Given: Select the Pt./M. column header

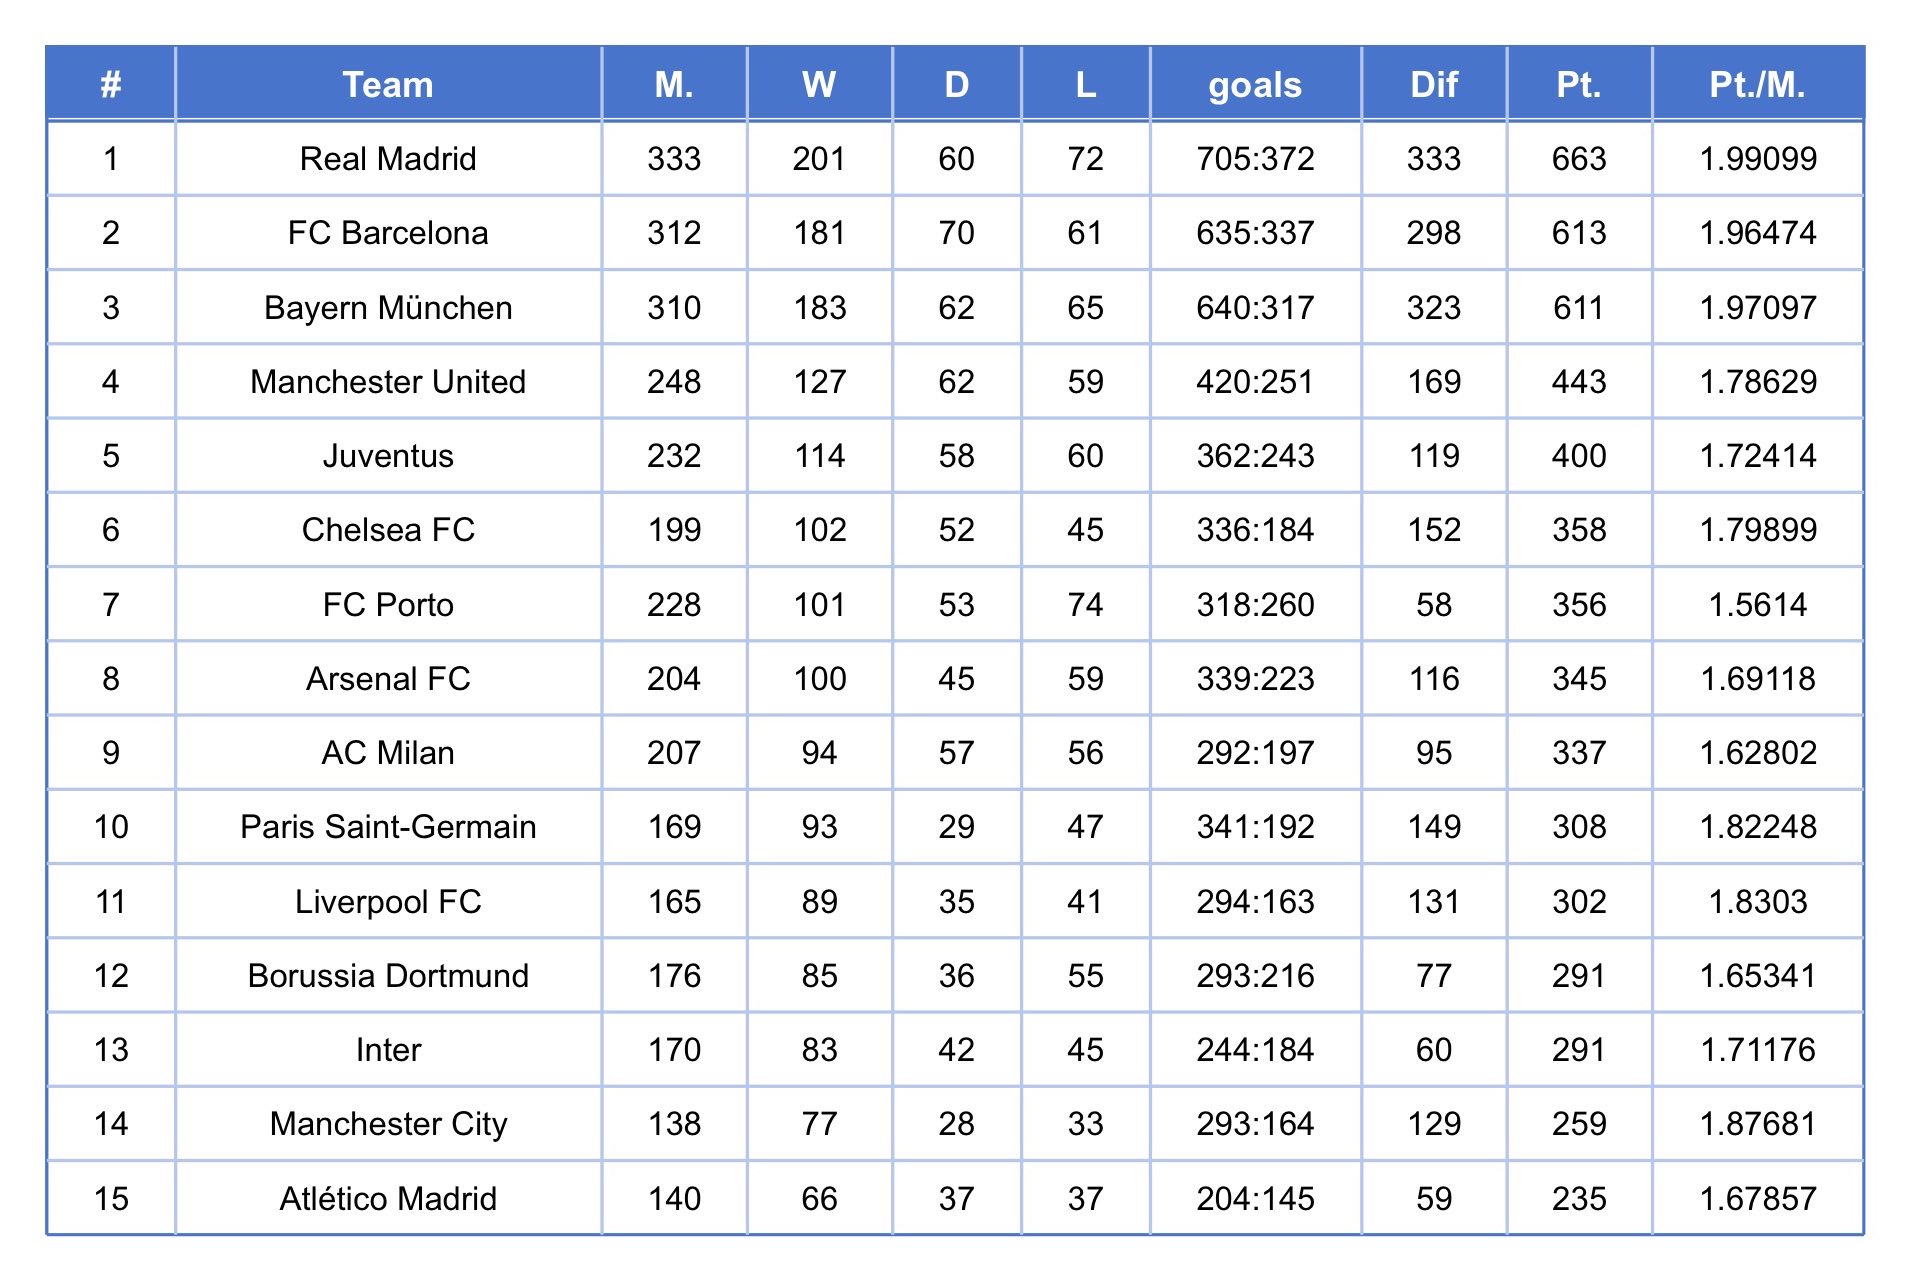Looking at the screenshot, I should pos(1757,85).
